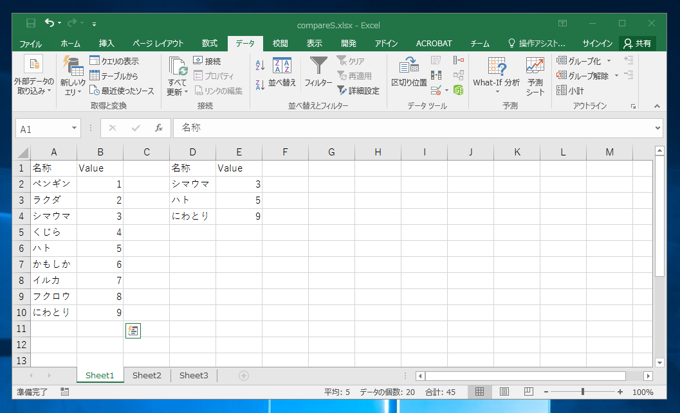Switch to the ACROBAT tab

(x=434, y=43)
